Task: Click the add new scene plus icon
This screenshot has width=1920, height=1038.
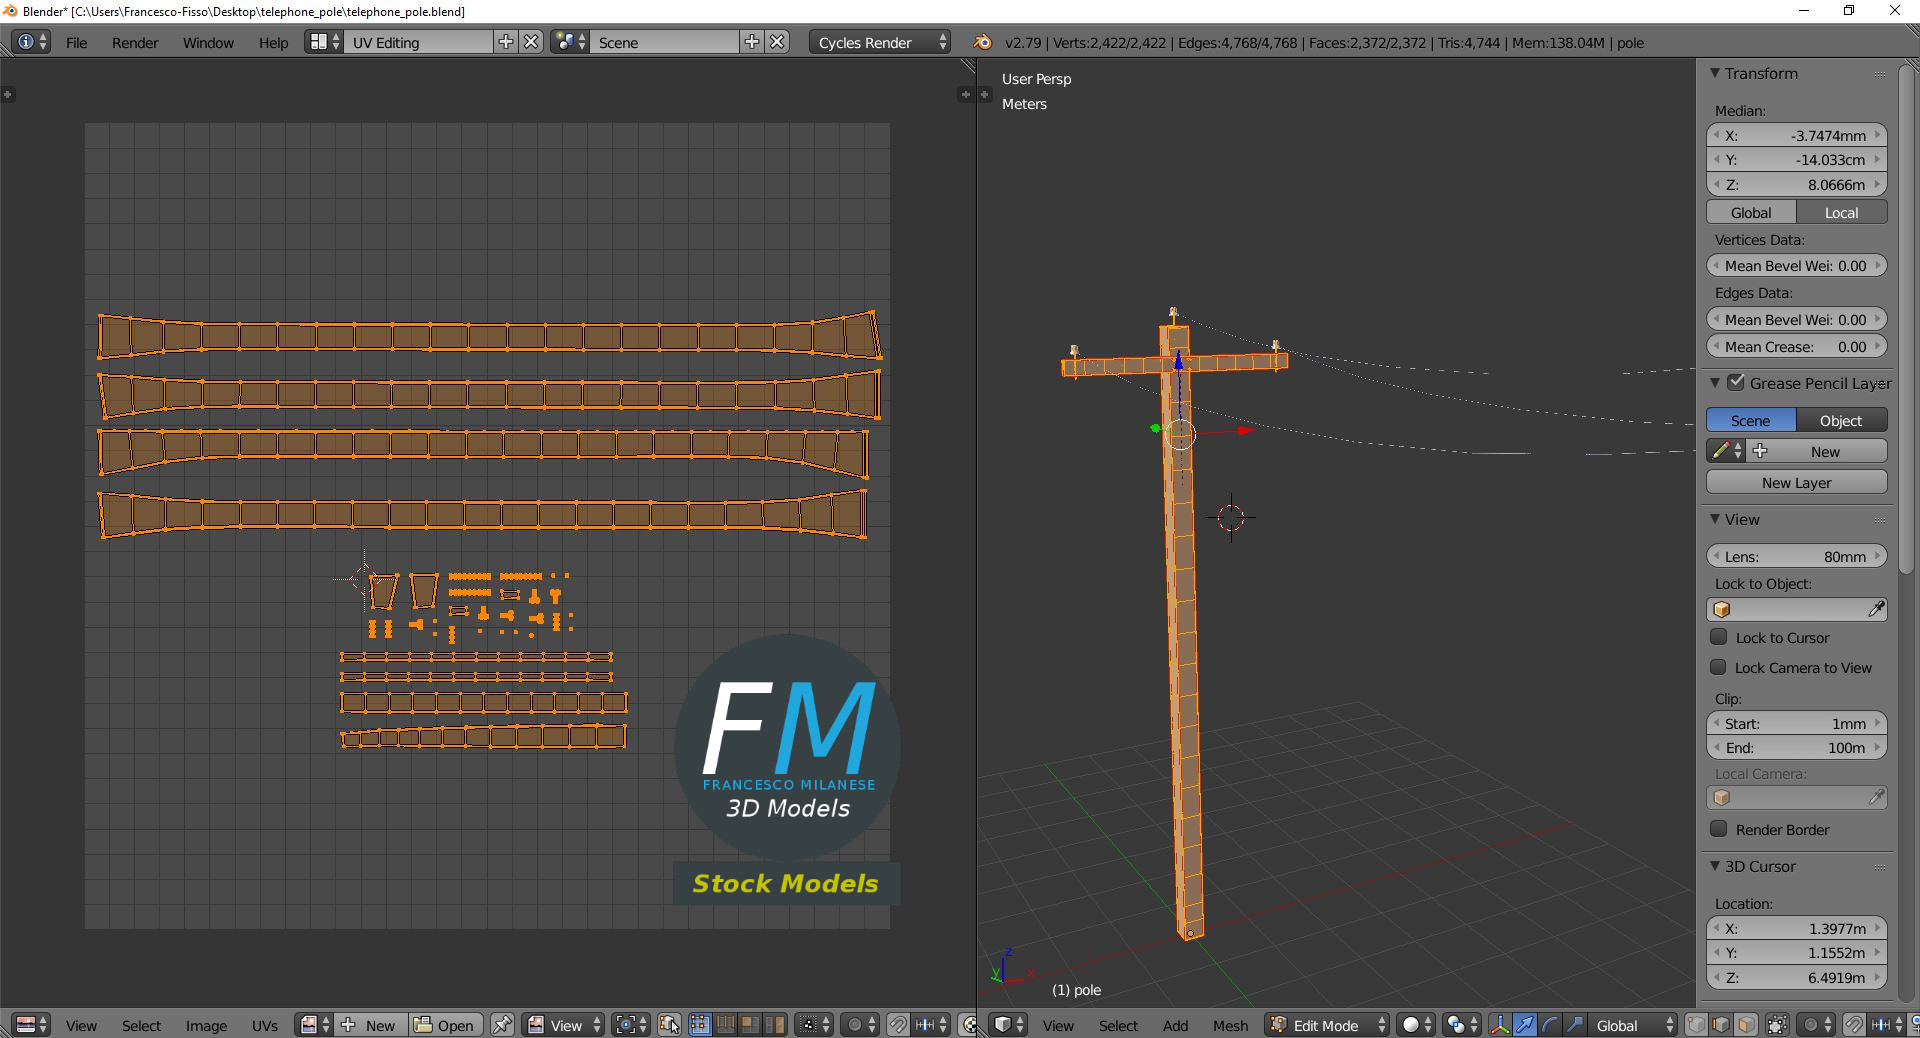Action: tap(752, 42)
